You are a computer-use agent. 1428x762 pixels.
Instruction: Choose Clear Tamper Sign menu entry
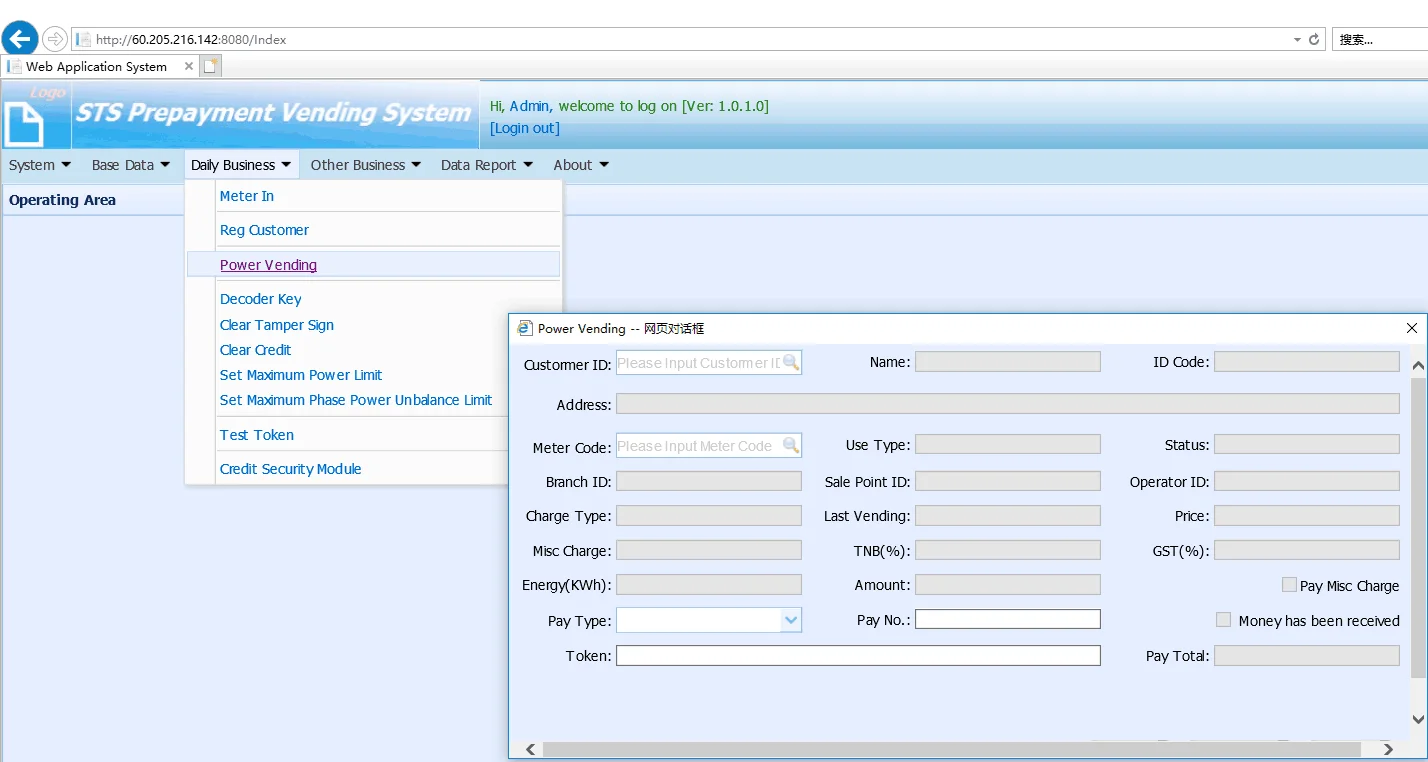pos(276,325)
